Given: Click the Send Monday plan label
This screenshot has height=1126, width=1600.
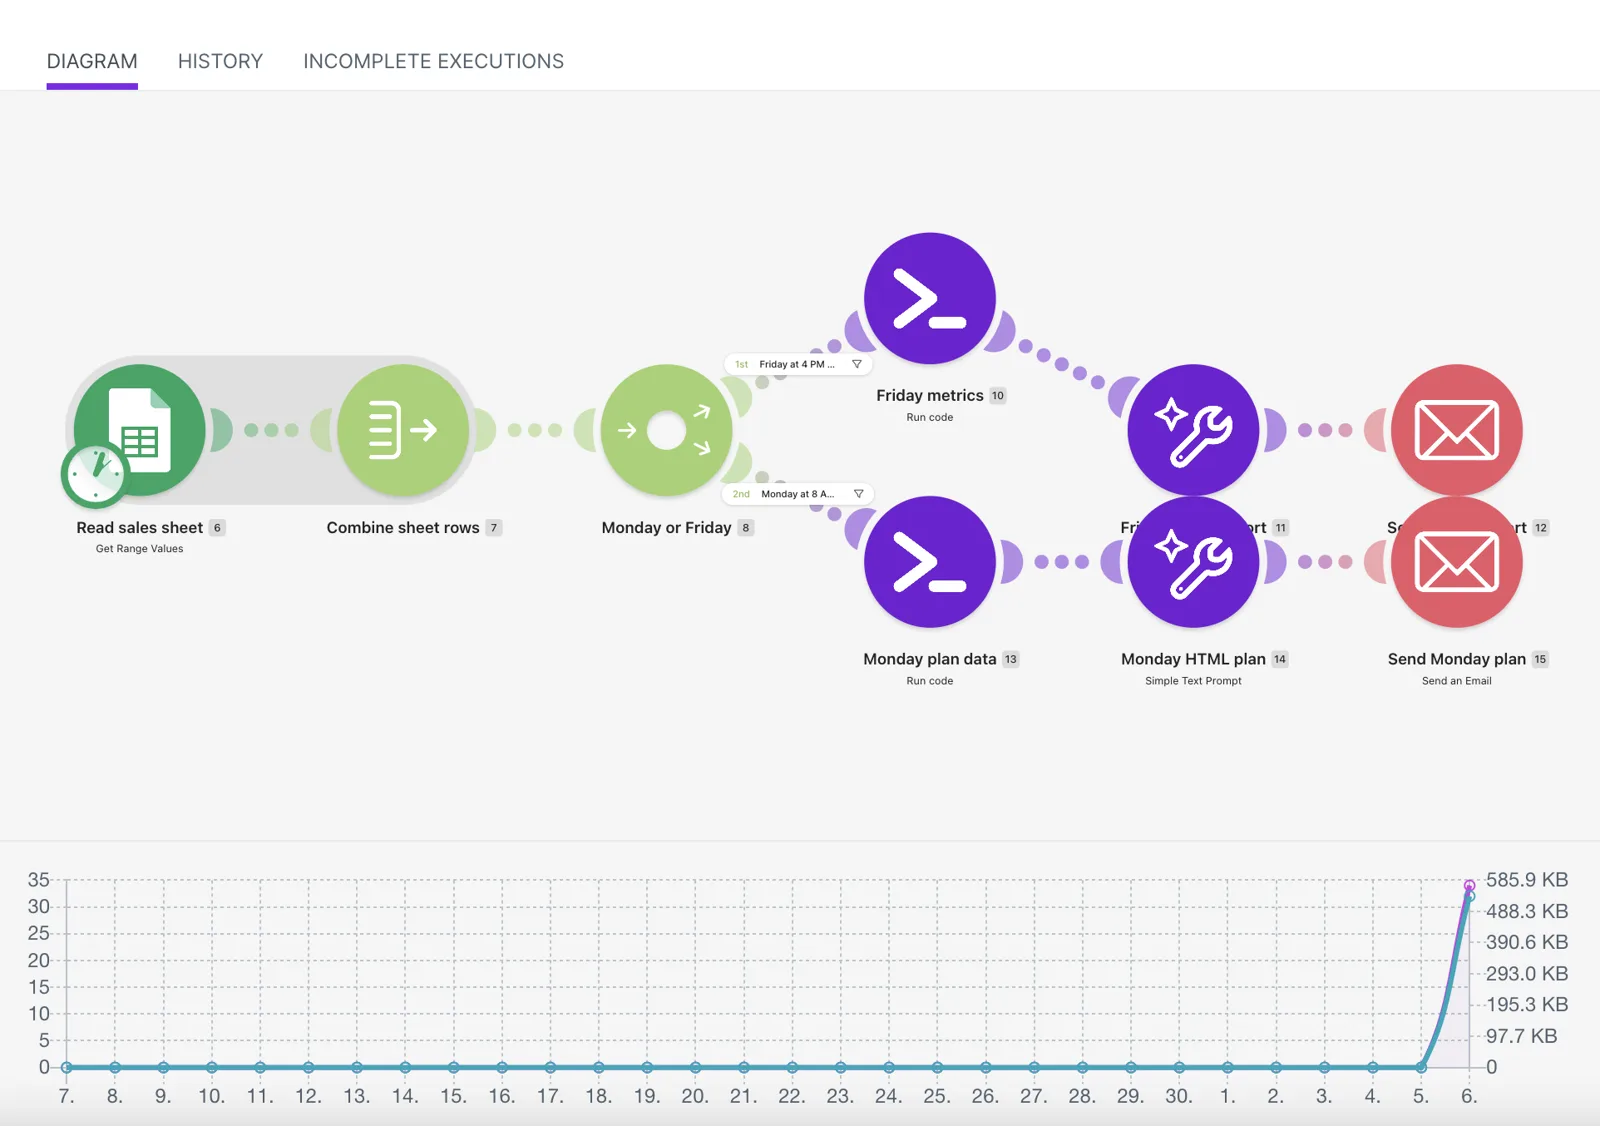Looking at the screenshot, I should [x=1457, y=659].
